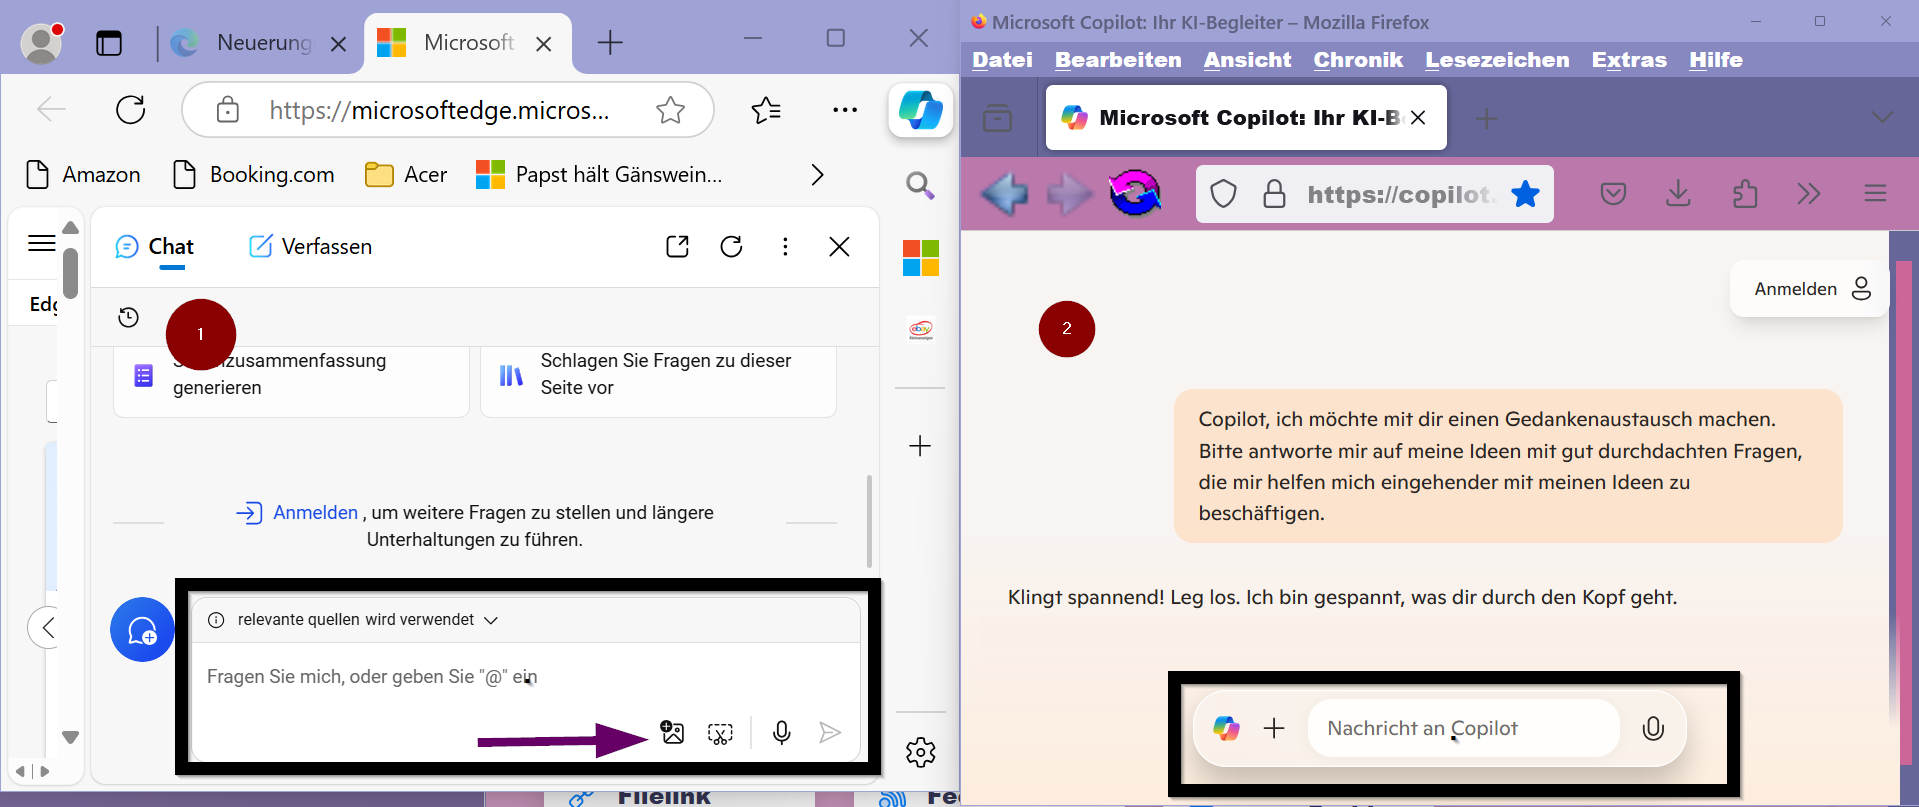Image resolution: width=1919 pixels, height=807 pixels.
Task: View site information lock icon in Edge
Action: [228, 109]
